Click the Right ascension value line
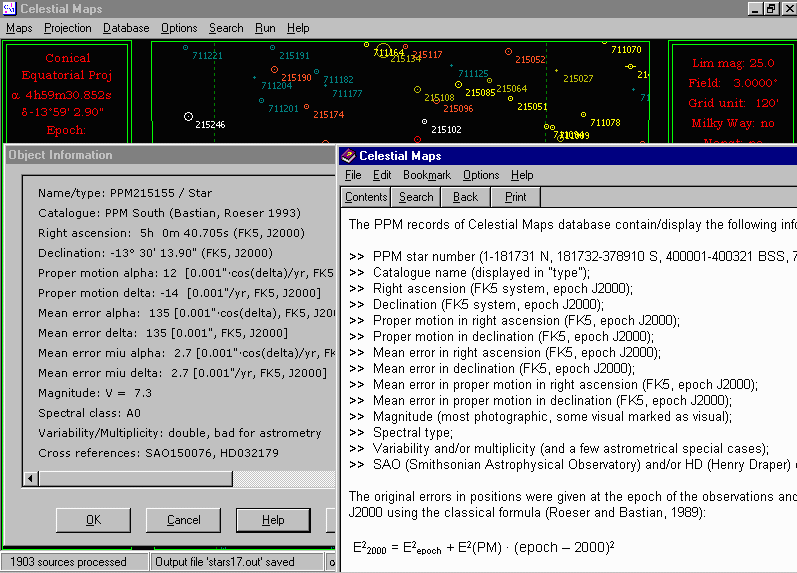797x573 pixels. coord(171,233)
